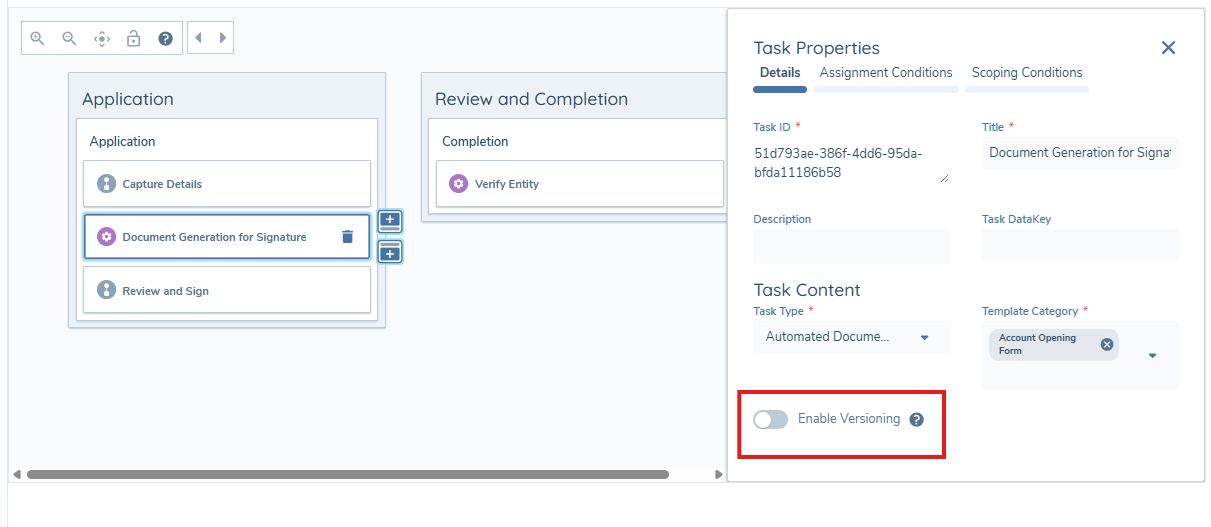Click the horizontal canvas scrollbar thumb
Image resolution: width=1211 pixels, height=527 pixels.
coord(348,474)
